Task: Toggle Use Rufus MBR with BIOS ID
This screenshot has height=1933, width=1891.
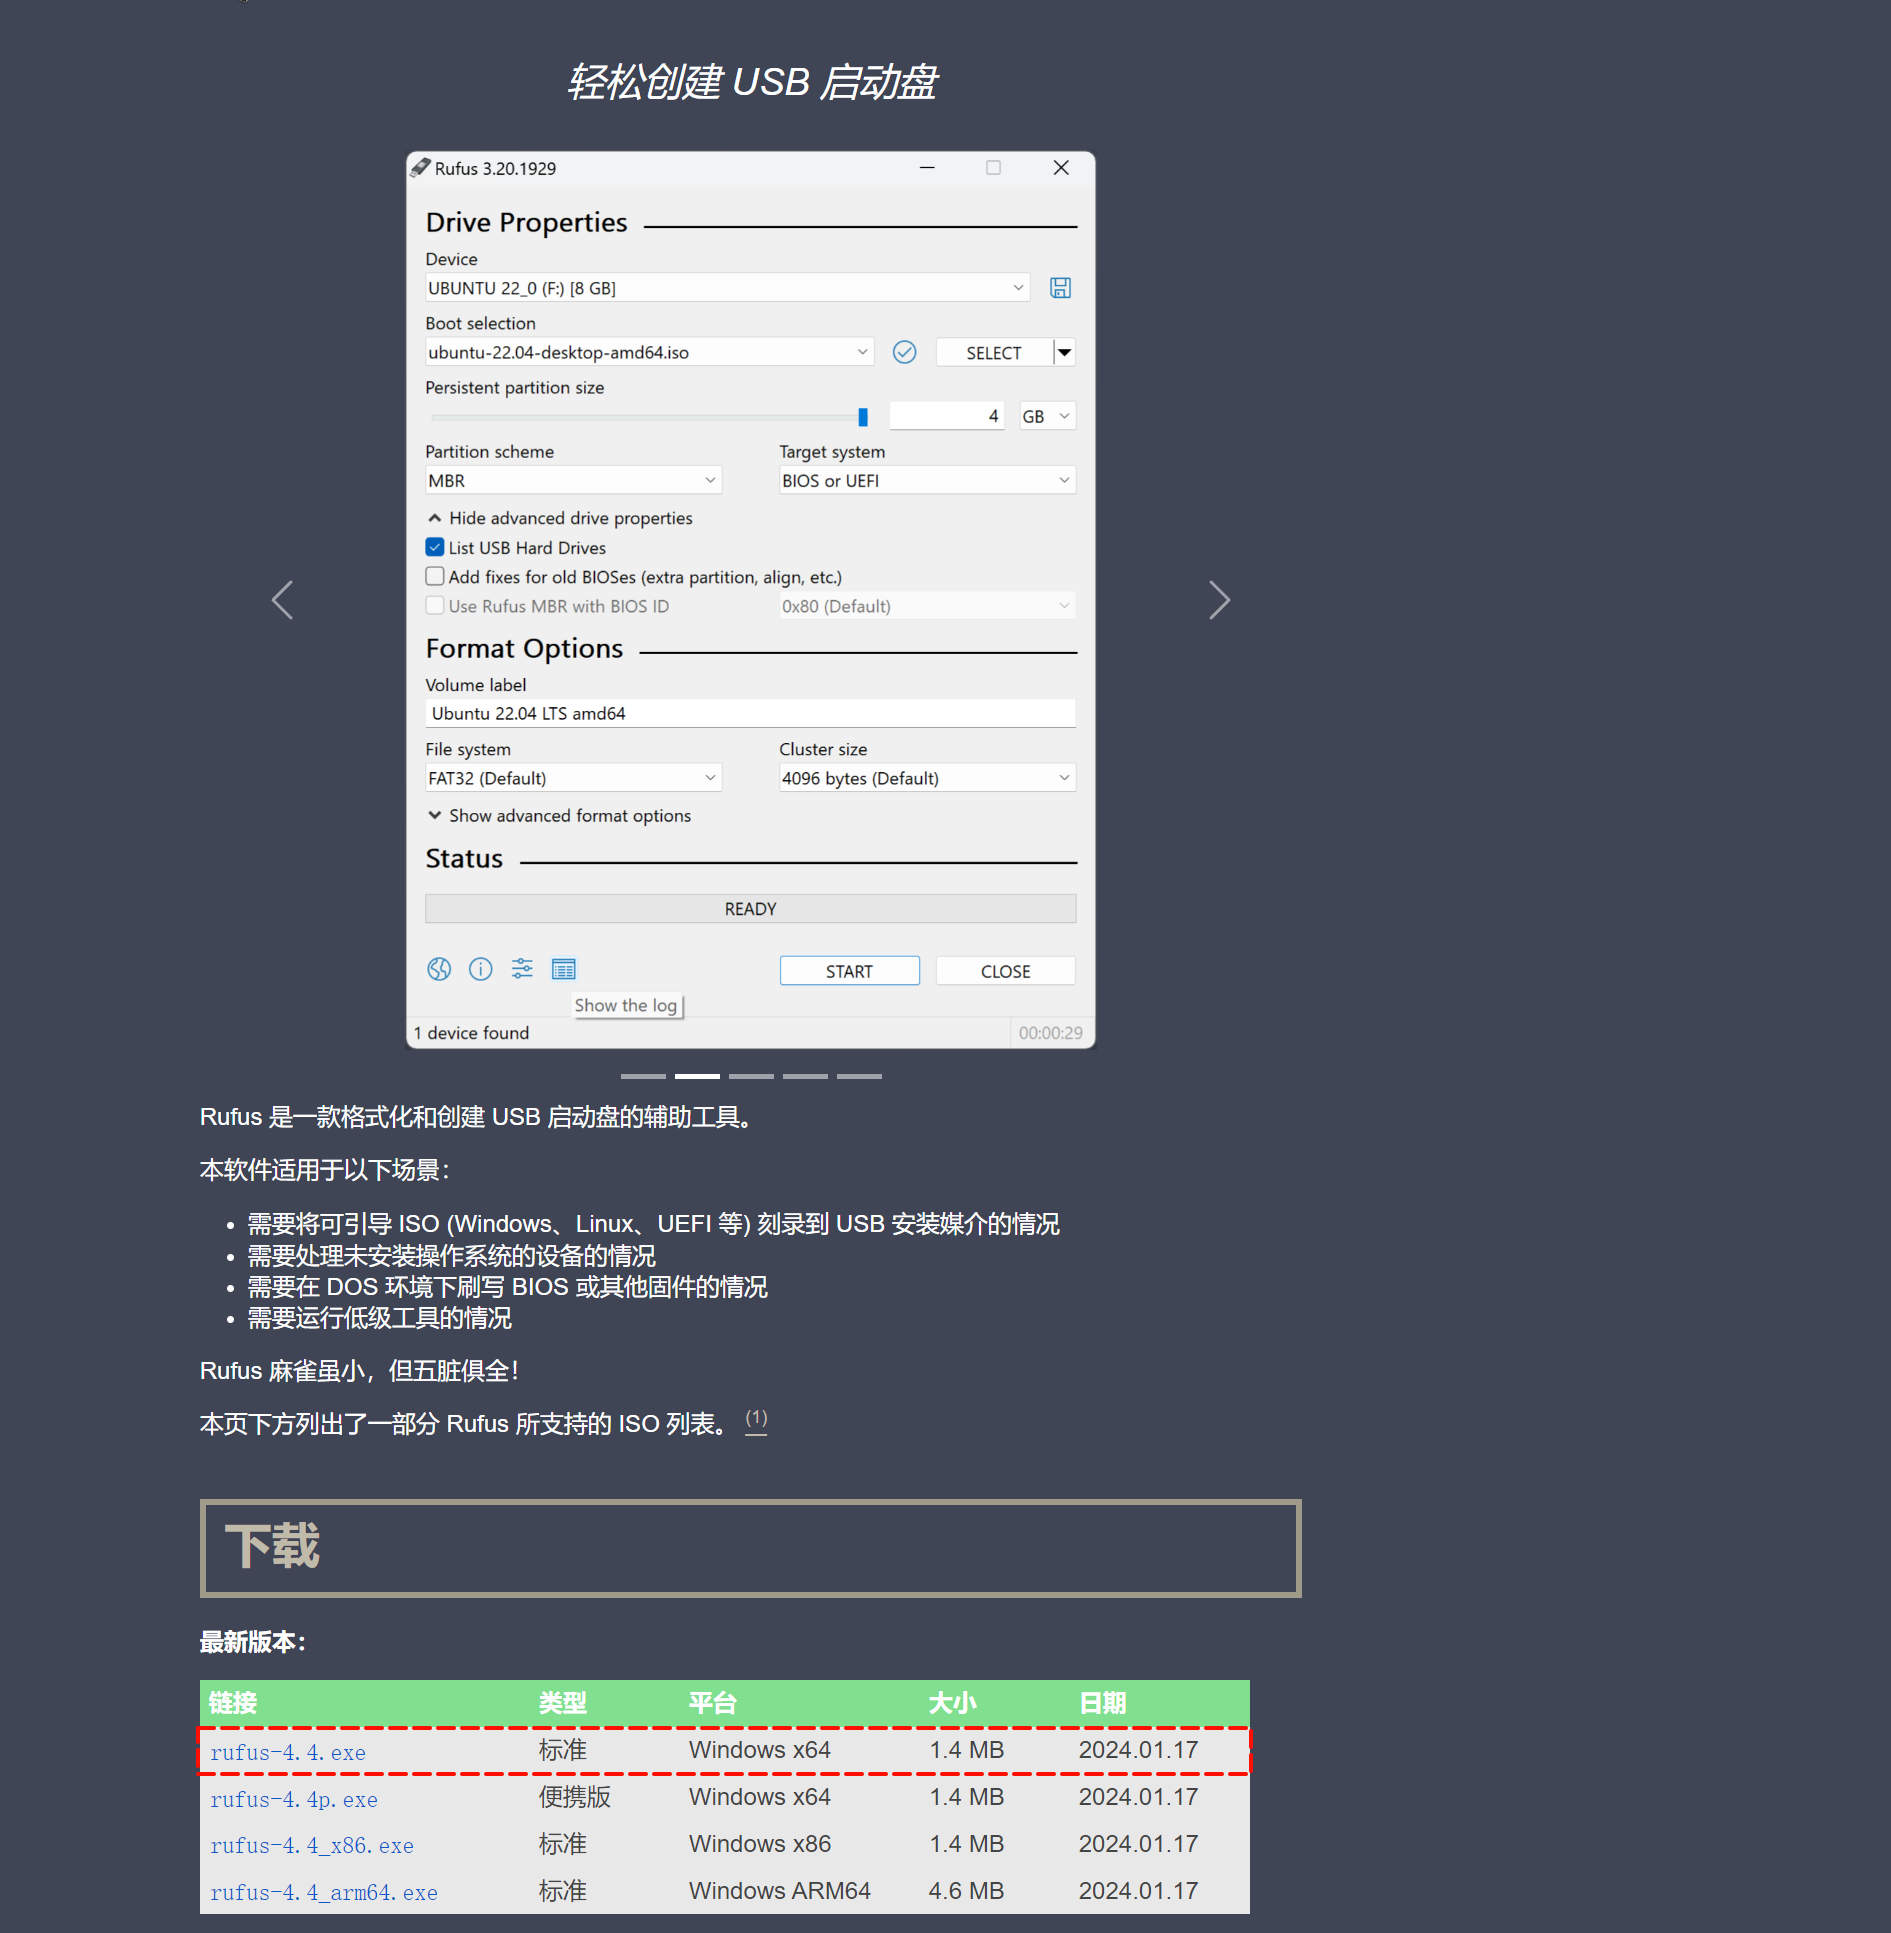Action: tap(435, 605)
